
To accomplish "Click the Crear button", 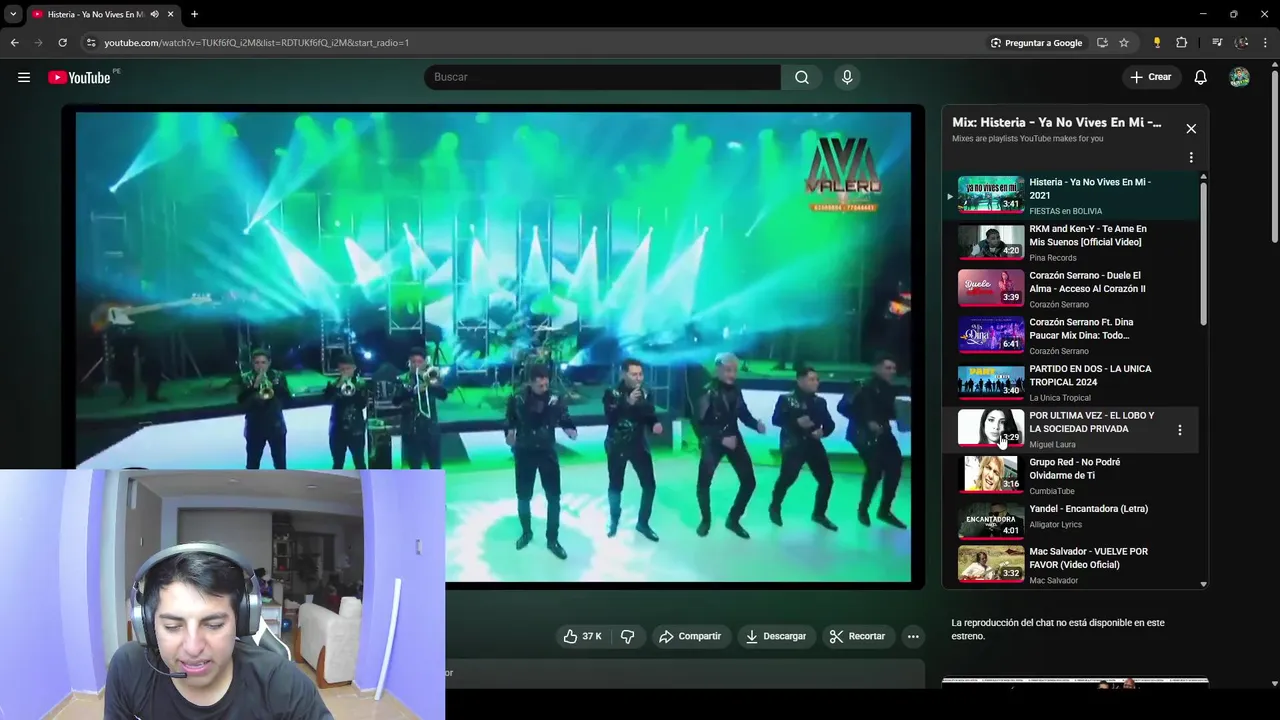I will coord(1150,77).
